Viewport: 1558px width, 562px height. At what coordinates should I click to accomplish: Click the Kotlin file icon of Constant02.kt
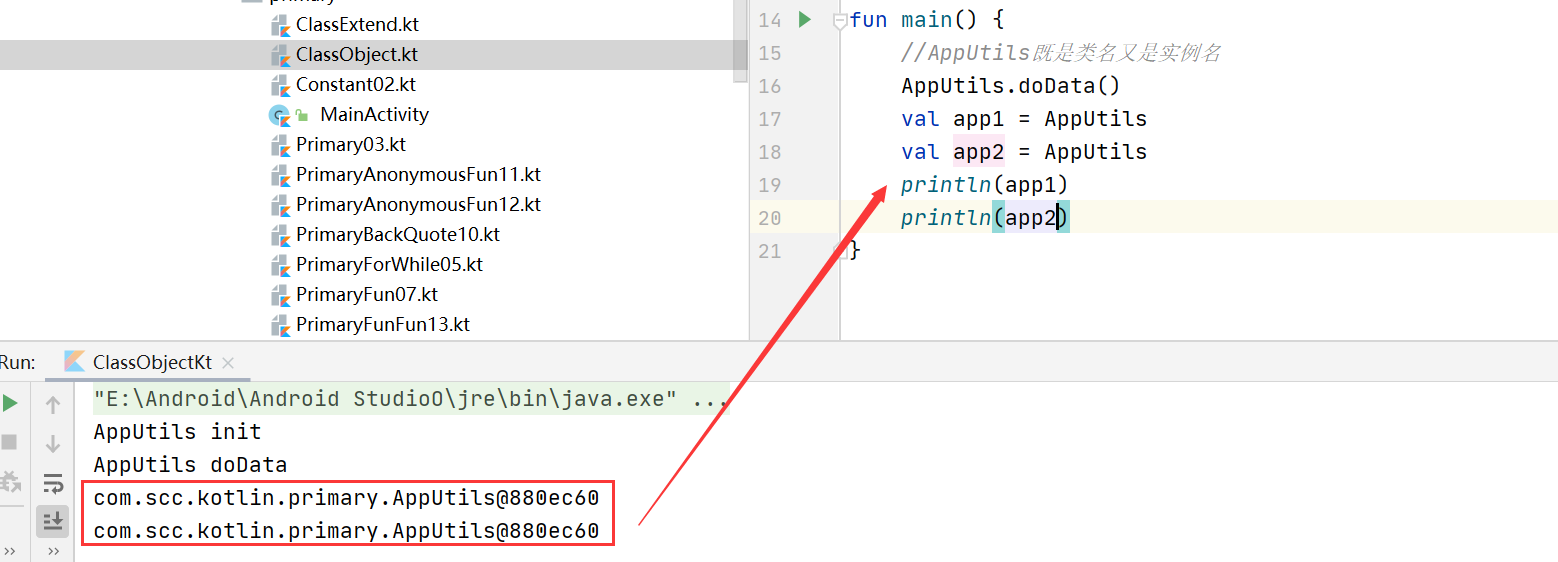pyautogui.click(x=280, y=85)
